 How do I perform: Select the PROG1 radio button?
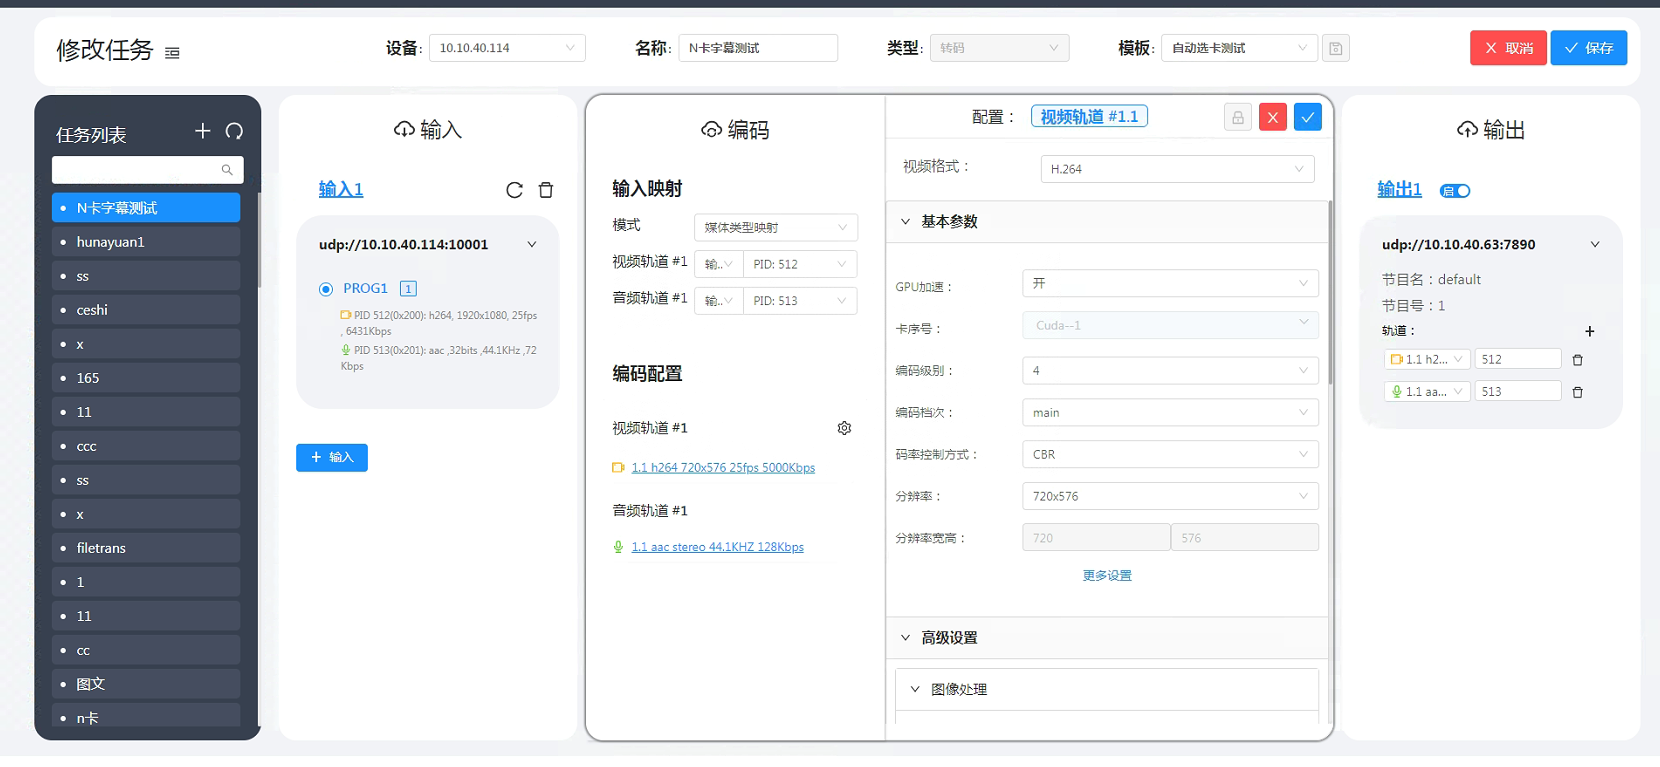click(326, 289)
